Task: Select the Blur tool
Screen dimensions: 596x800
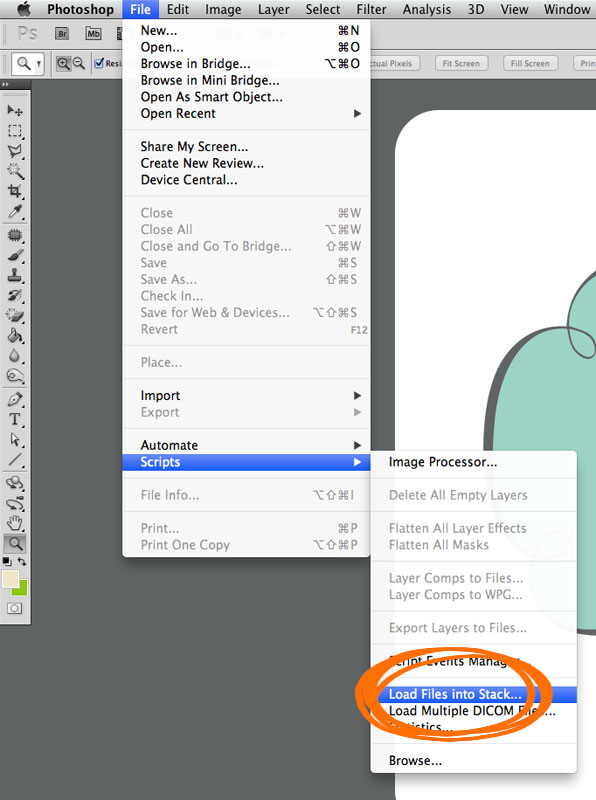Action: point(15,356)
